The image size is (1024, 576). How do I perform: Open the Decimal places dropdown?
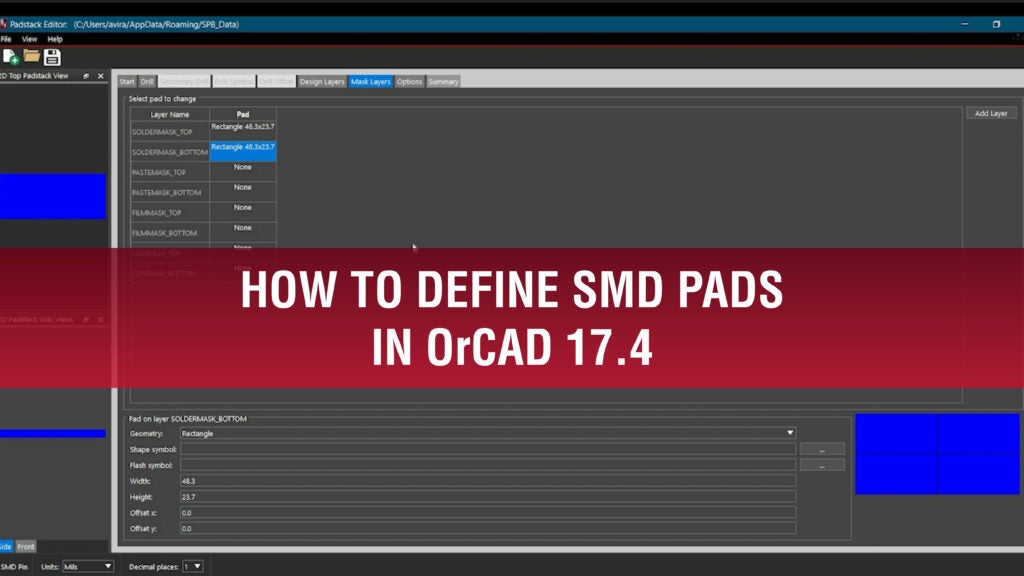(x=195, y=565)
